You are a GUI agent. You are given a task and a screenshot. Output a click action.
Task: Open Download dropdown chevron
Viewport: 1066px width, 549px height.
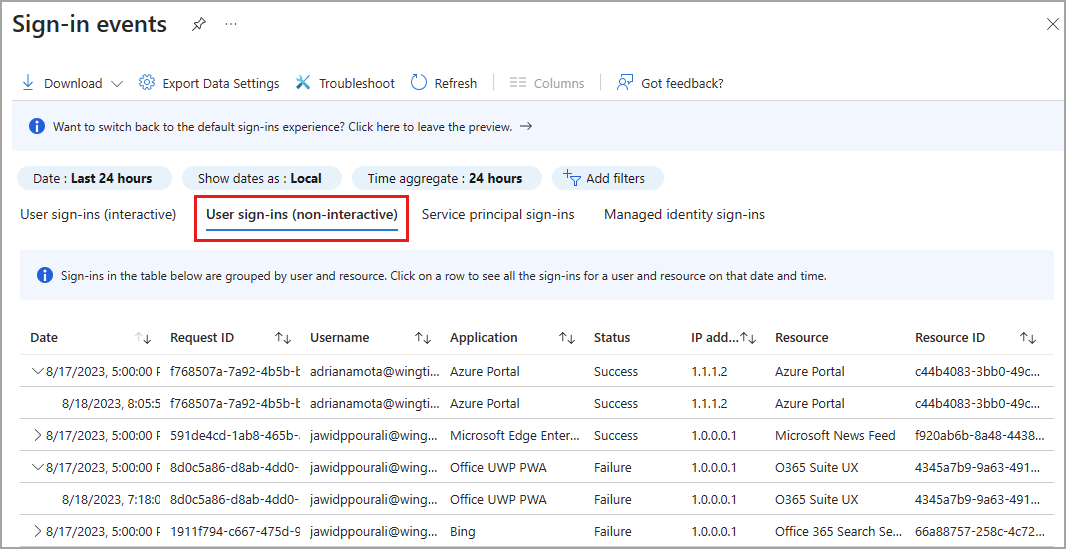pyautogui.click(x=117, y=84)
